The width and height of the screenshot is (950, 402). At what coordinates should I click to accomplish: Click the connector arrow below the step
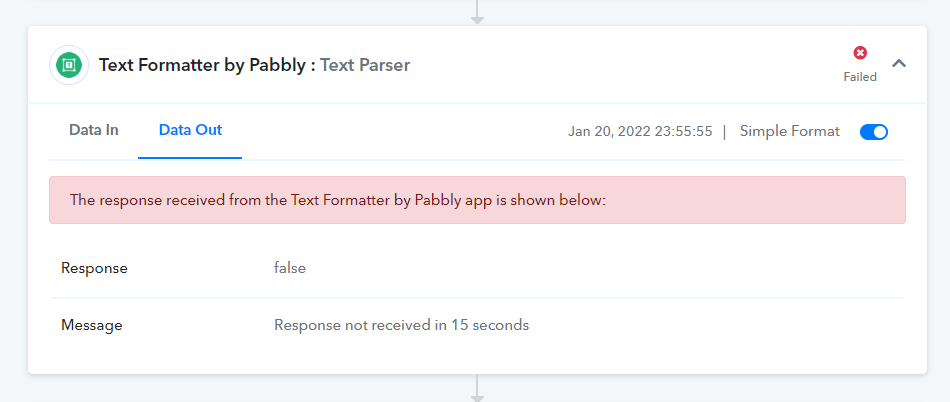click(477, 388)
